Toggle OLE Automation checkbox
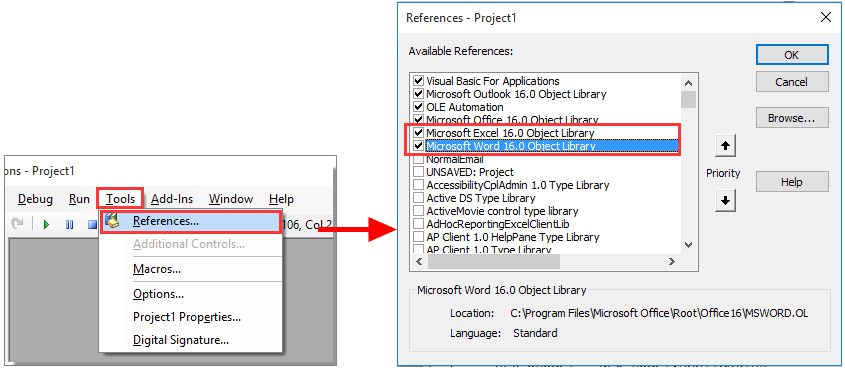Screen dimensions: 845x370 point(418,107)
